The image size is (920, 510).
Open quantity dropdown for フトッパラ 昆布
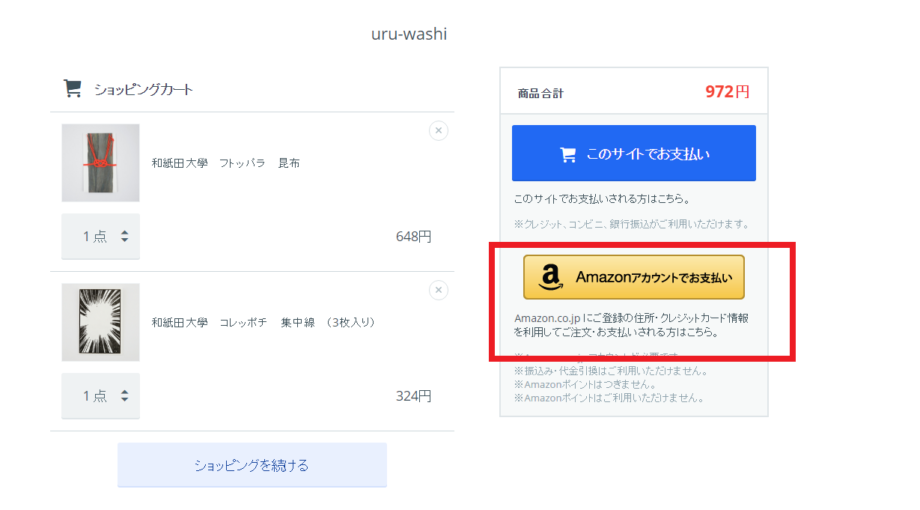(101, 237)
